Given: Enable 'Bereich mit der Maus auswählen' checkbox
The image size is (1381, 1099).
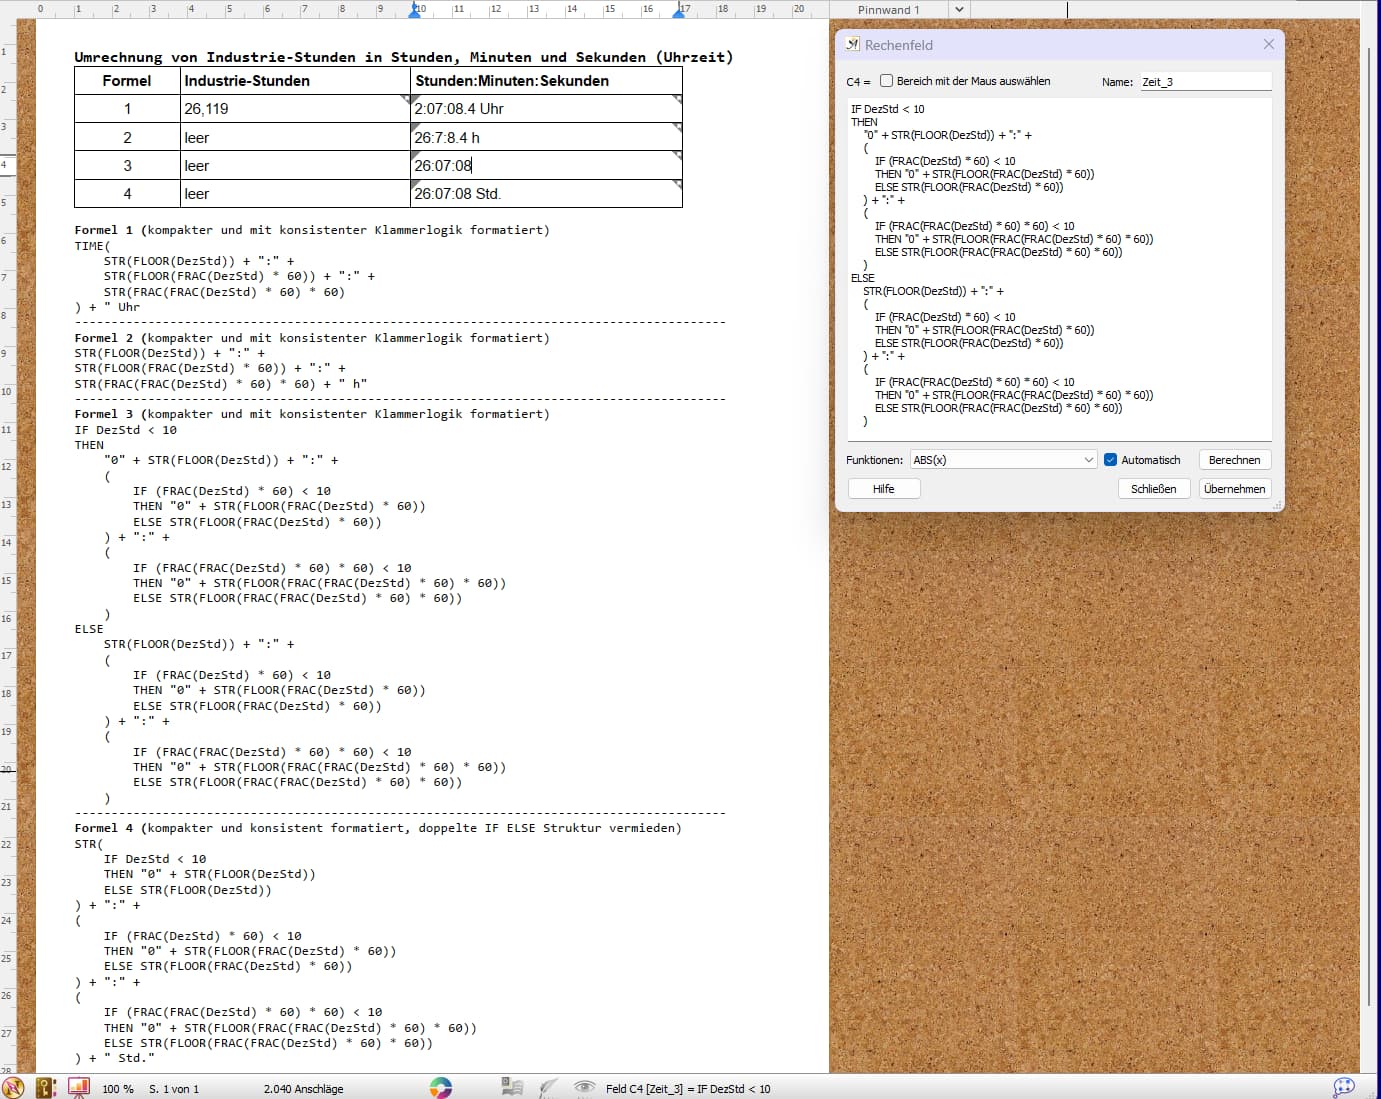Looking at the screenshot, I should [886, 82].
